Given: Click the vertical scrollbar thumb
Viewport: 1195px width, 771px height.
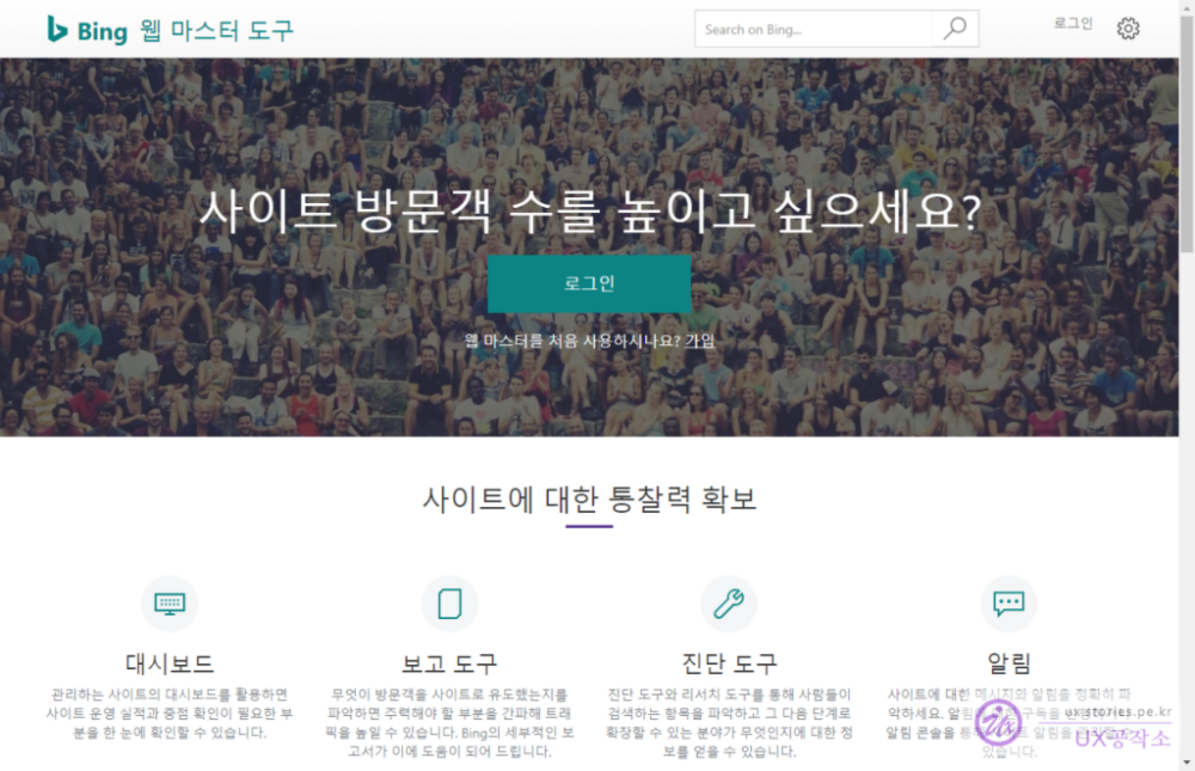Looking at the screenshot, I should [x=1187, y=133].
